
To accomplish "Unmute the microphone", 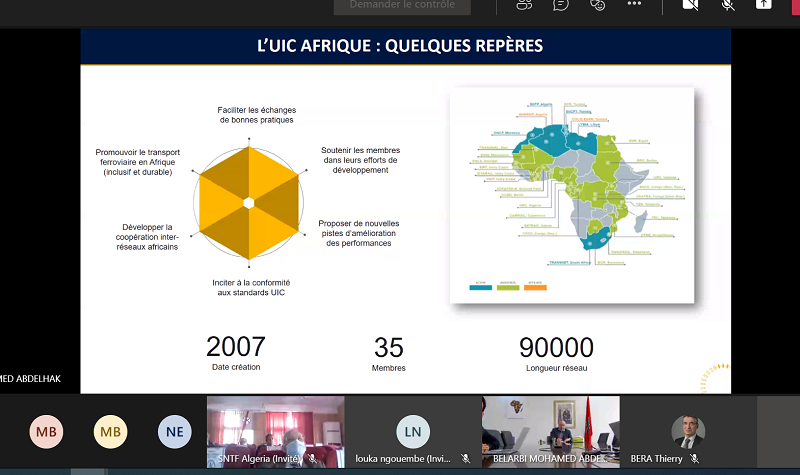I will (x=728, y=5).
